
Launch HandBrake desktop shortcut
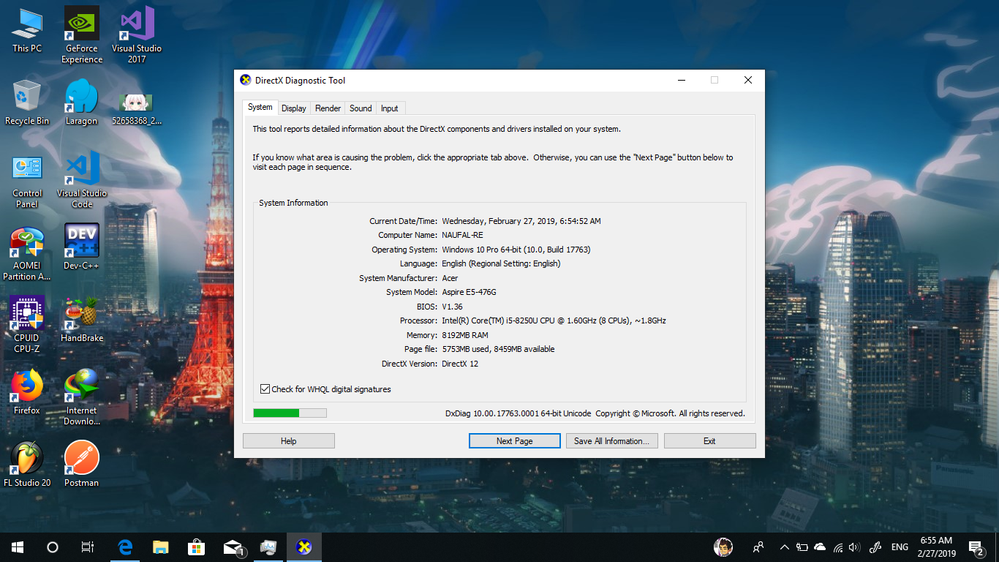pos(82,321)
